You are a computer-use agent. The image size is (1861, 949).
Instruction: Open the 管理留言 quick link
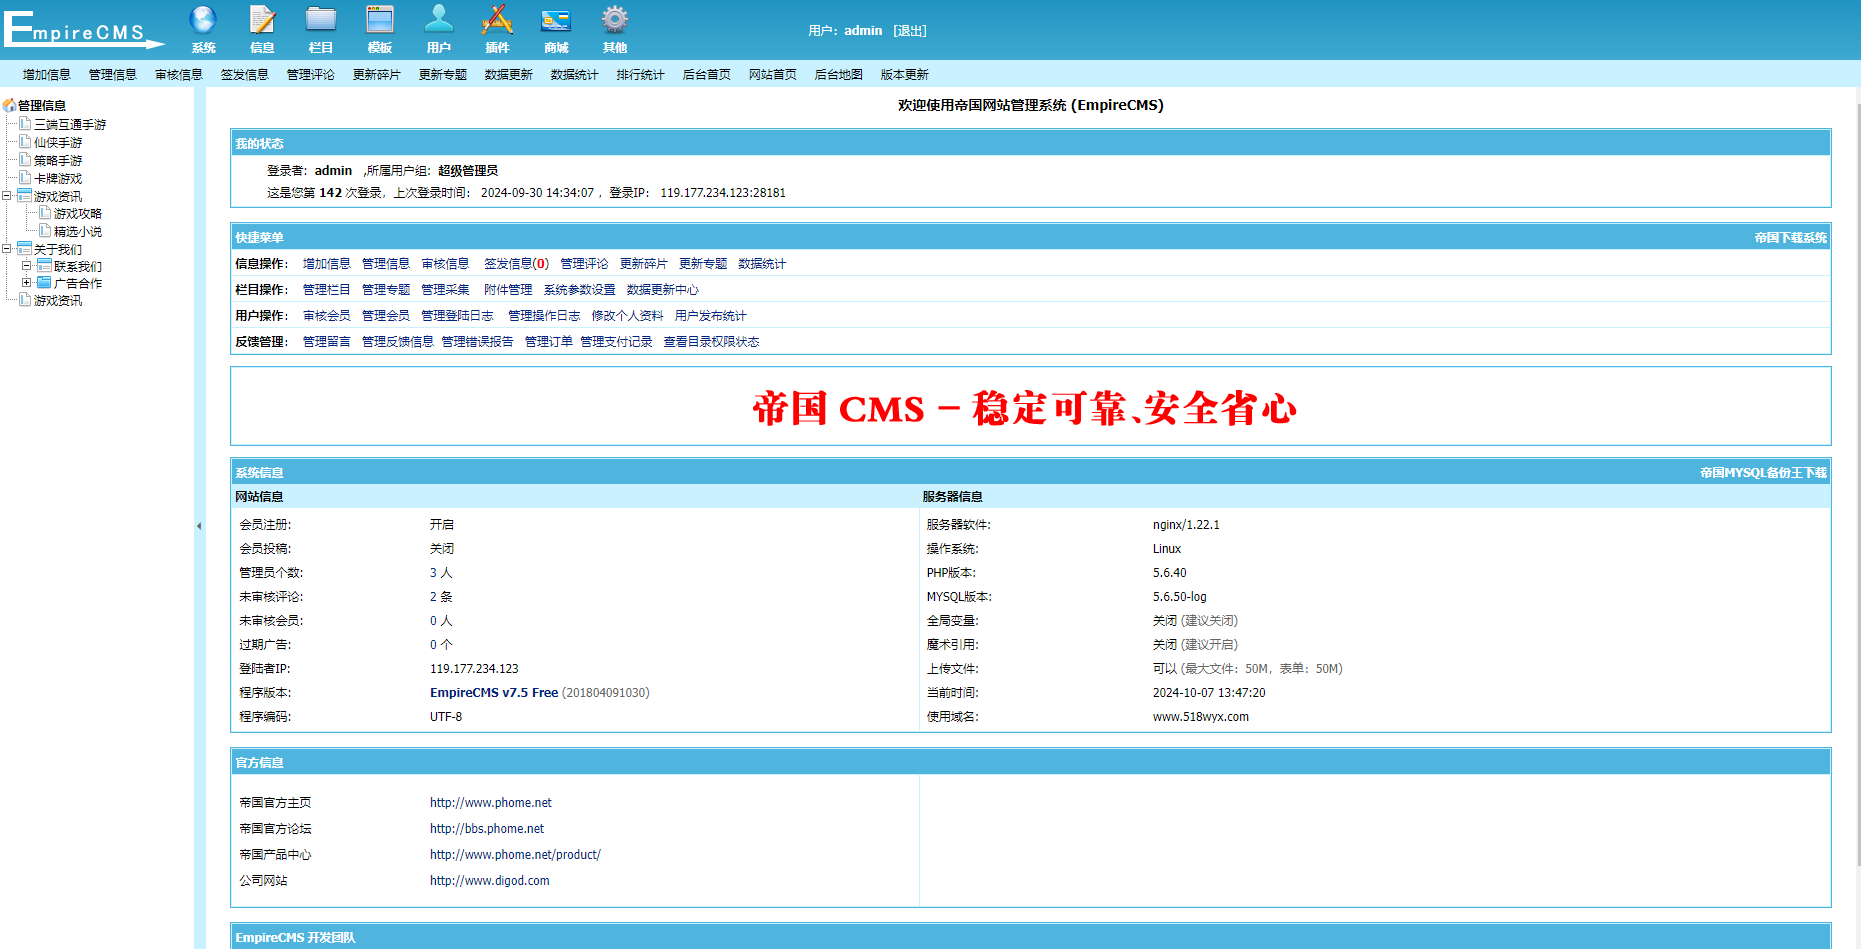click(x=327, y=342)
